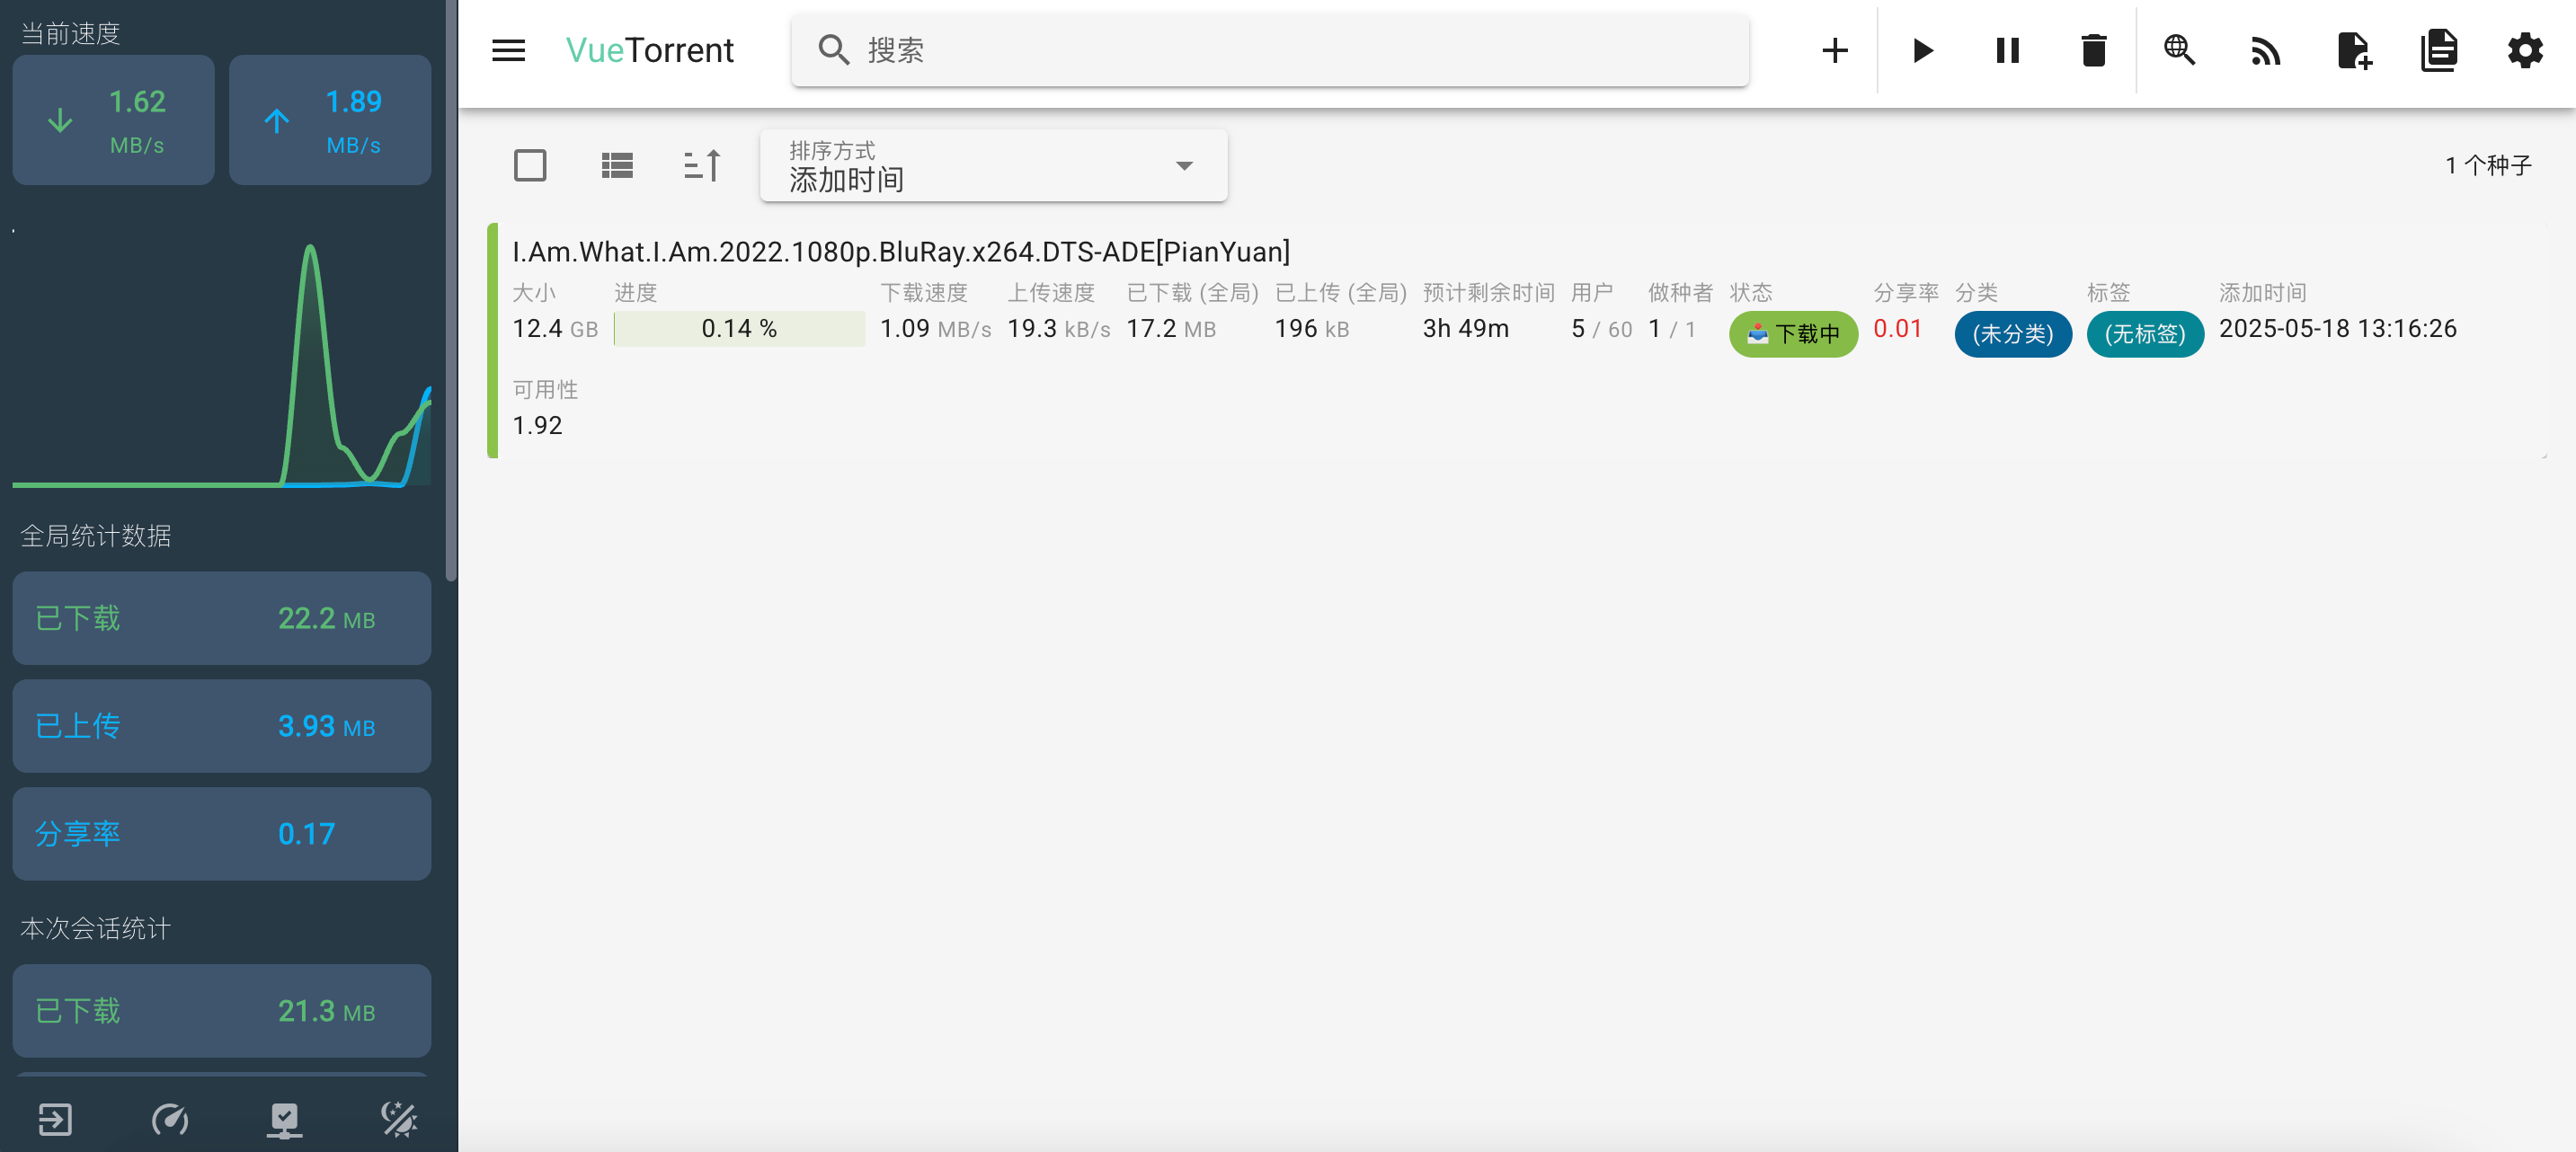Viewport: 2576px width, 1152px height.
Task: Click the torrent's 0.14 % progress bar
Action: point(739,329)
